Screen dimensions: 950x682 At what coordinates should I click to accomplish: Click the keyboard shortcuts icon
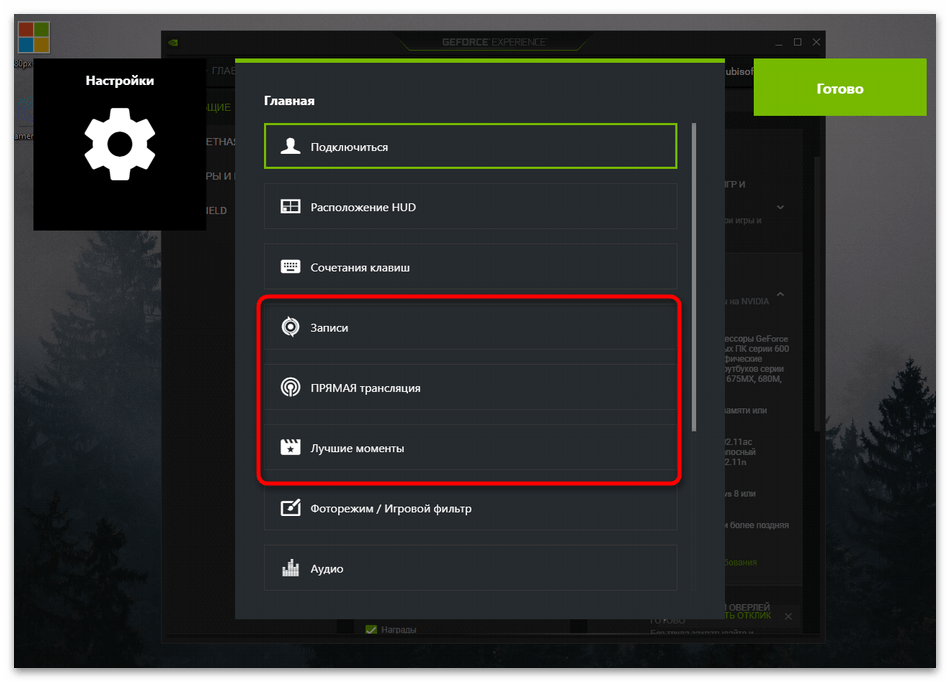290,267
